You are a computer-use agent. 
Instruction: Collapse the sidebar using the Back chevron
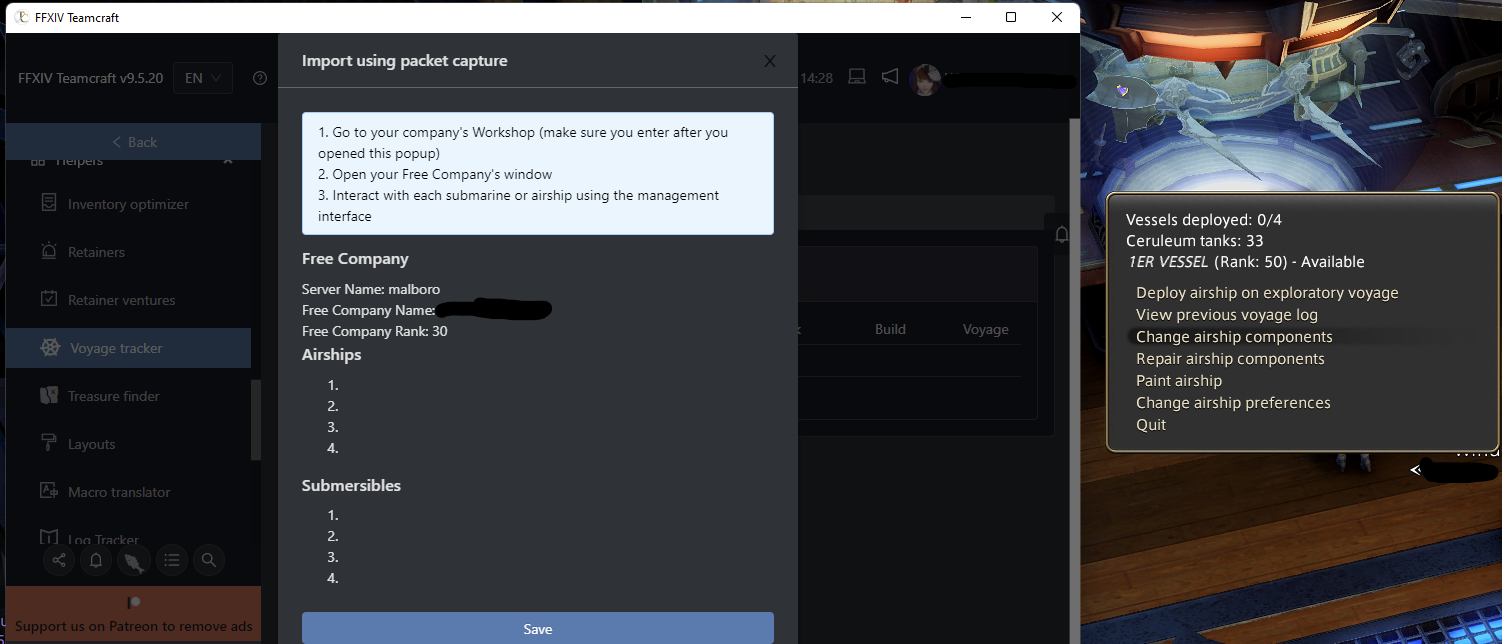pyautogui.click(x=133, y=141)
